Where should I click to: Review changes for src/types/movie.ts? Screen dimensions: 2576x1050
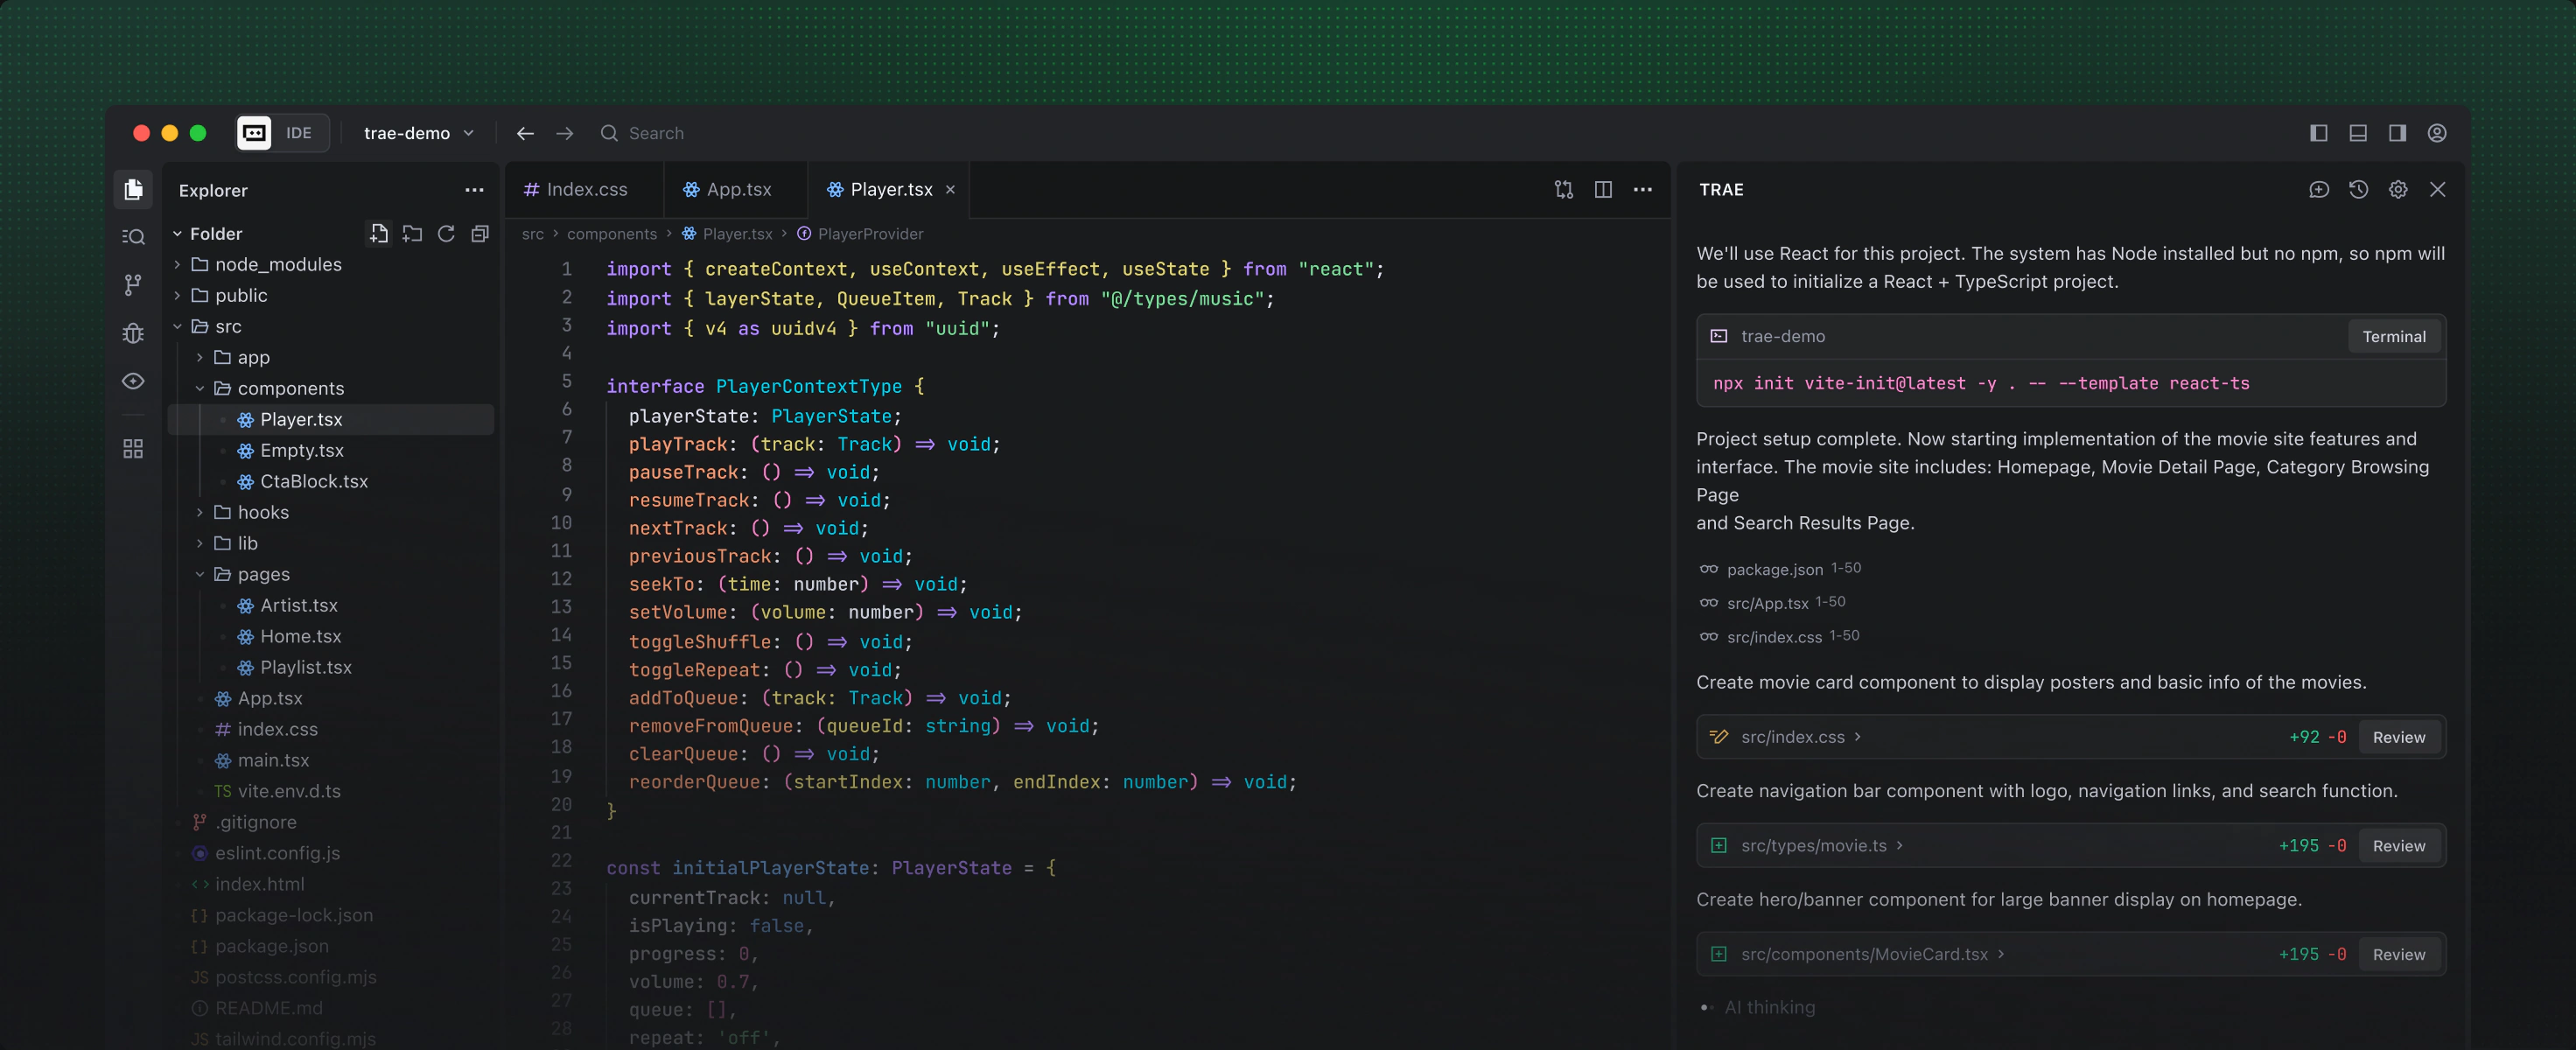(x=2399, y=846)
